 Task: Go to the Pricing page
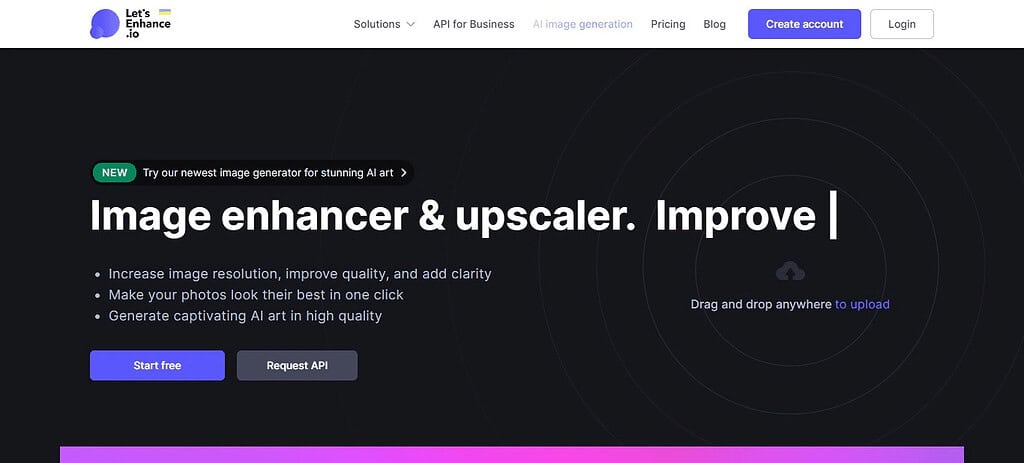(668, 24)
